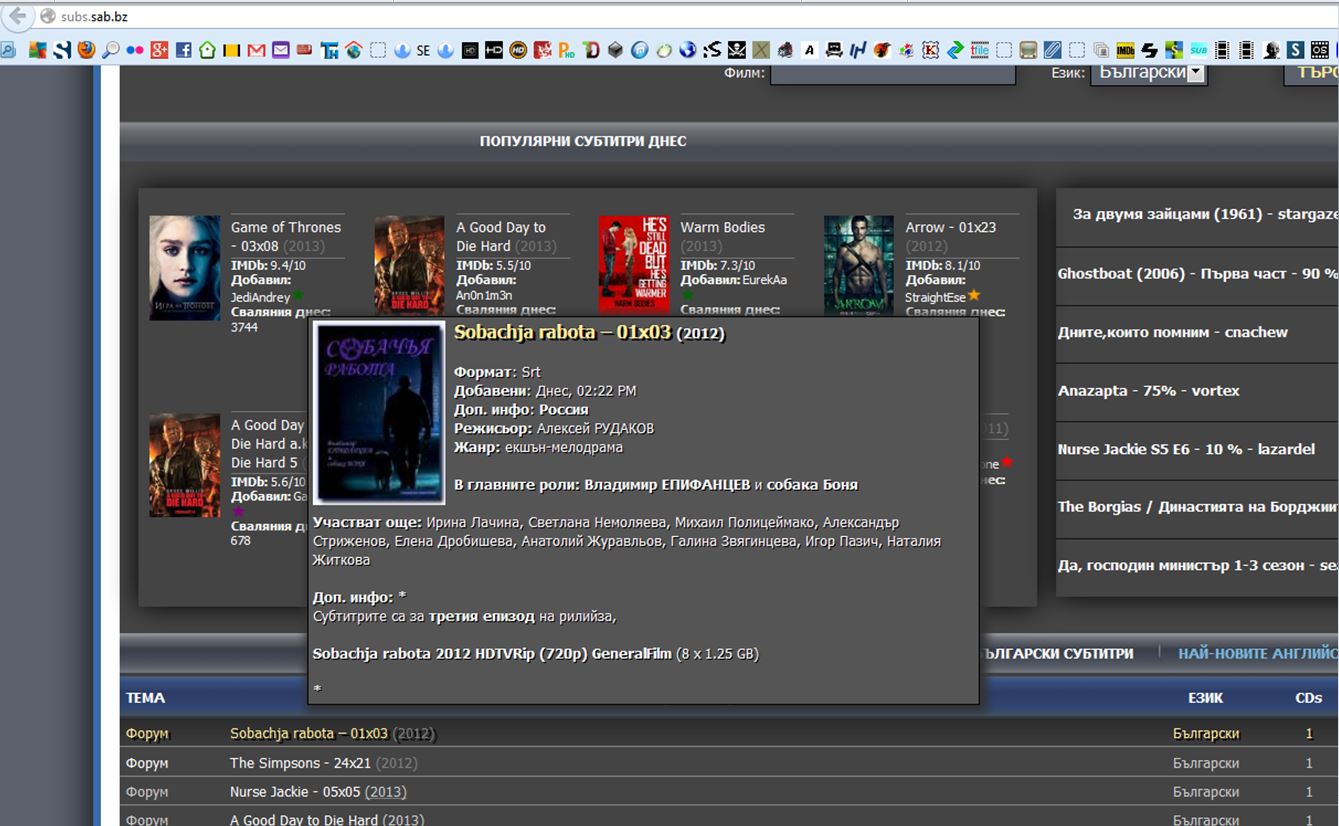The width and height of the screenshot is (1339, 826).
Task: Switch to БЪЛГАРСКИ СУБТИТРИ tab
Action: pyautogui.click(x=1056, y=653)
